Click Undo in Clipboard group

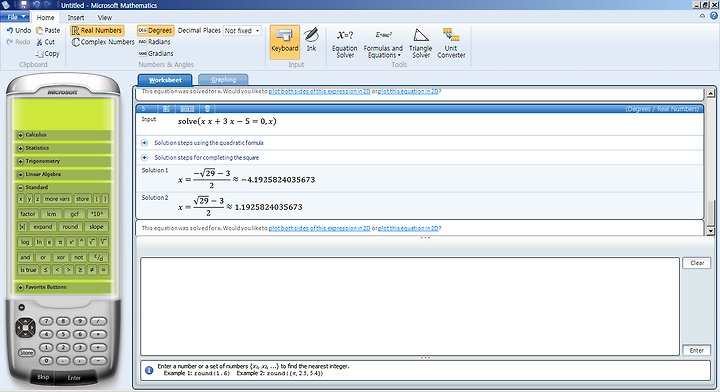coord(19,30)
